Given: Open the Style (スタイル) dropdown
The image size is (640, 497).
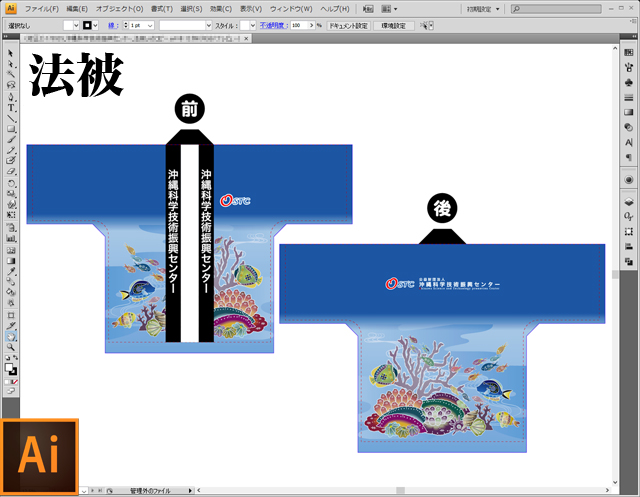Looking at the screenshot, I should tap(253, 25).
